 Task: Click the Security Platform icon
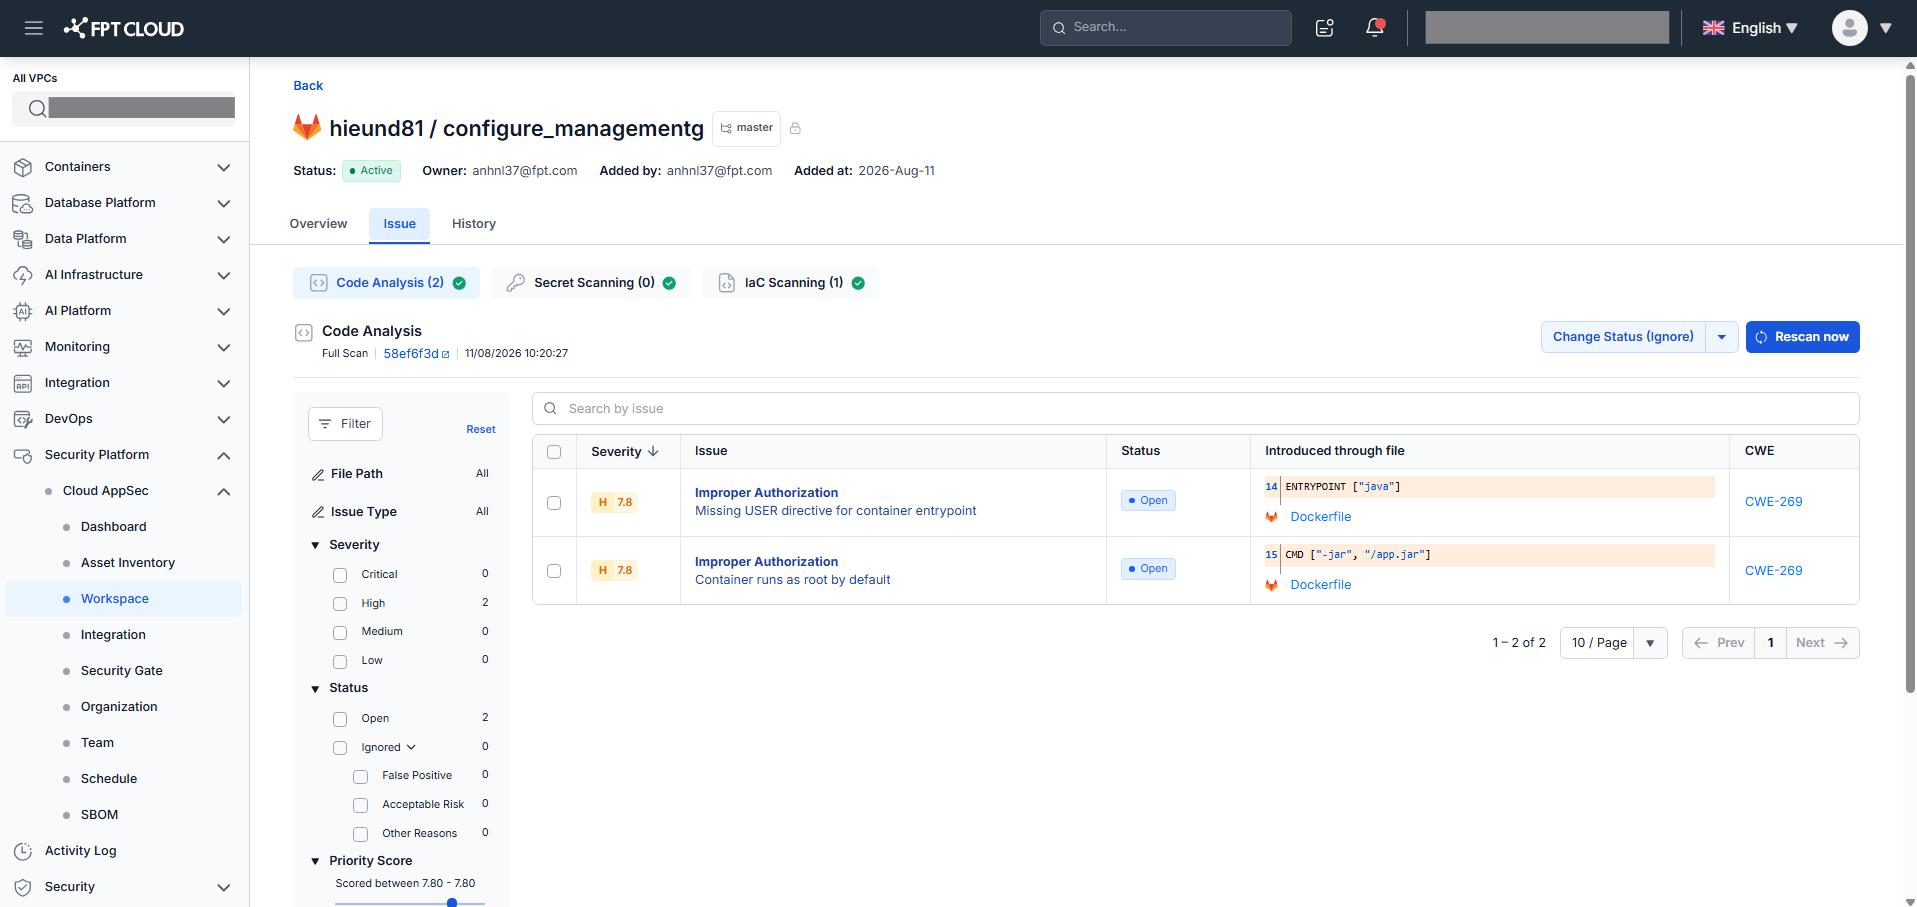(x=23, y=455)
